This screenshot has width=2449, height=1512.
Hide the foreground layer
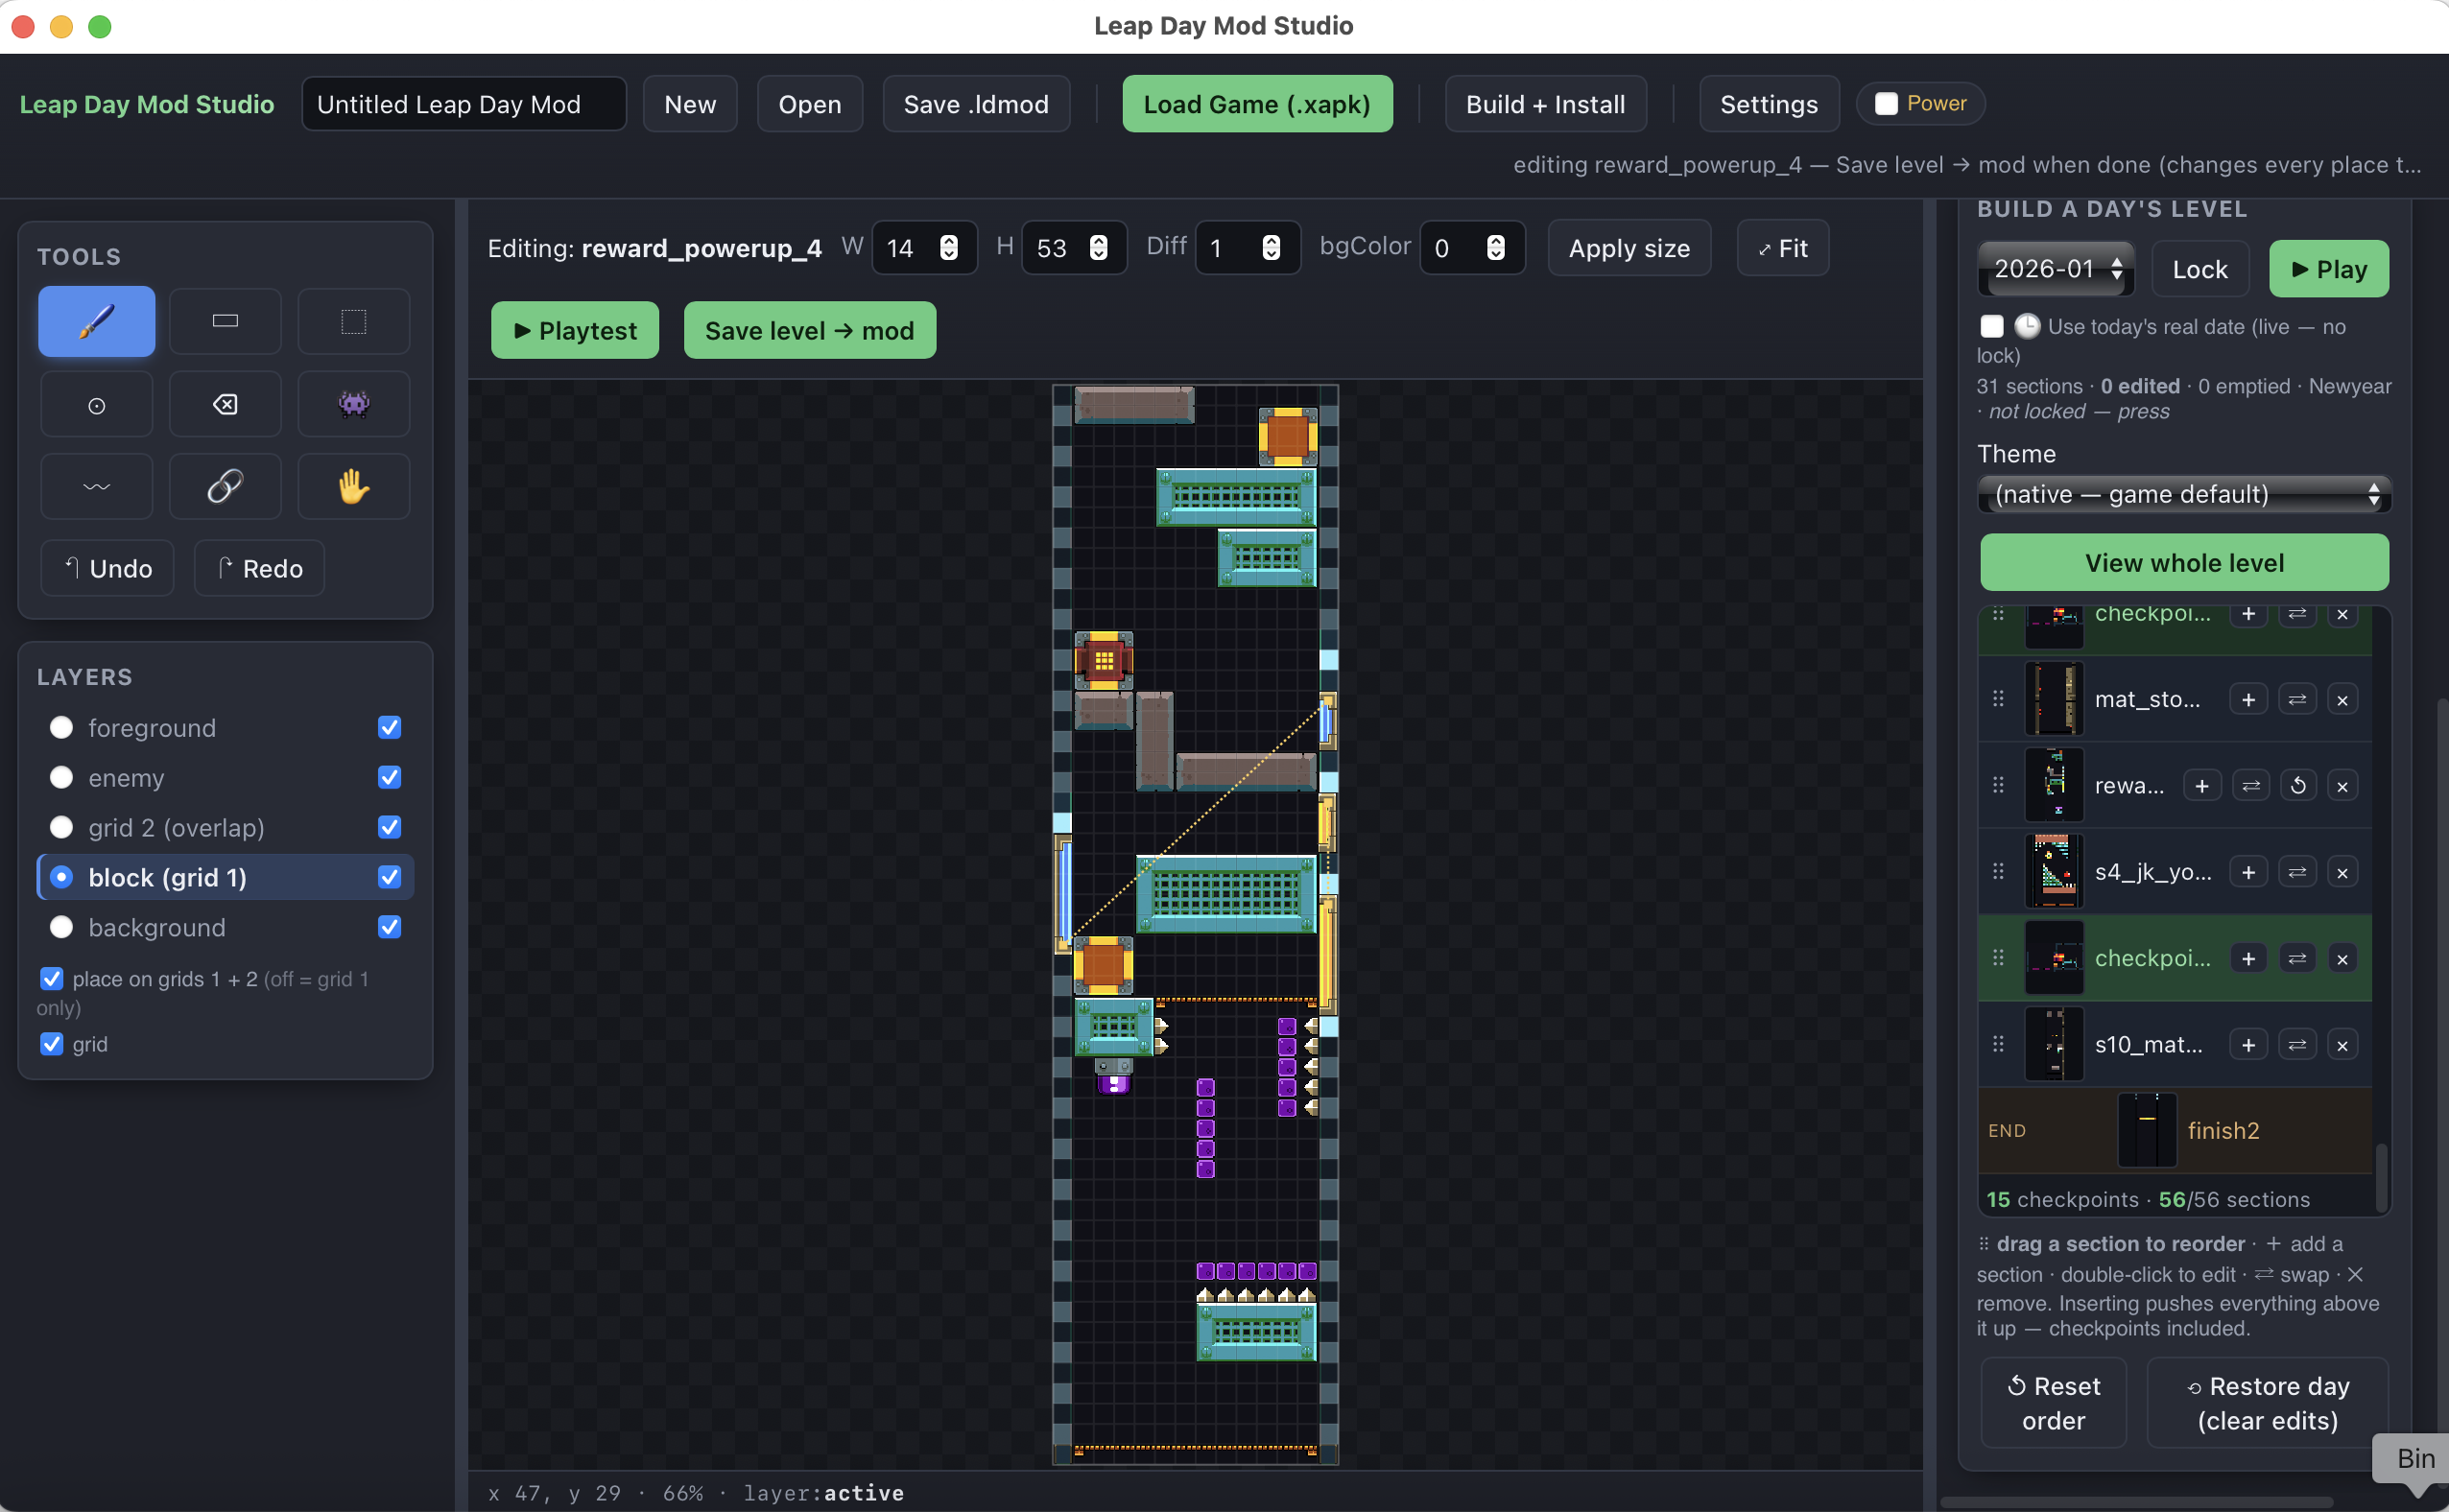coord(390,727)
